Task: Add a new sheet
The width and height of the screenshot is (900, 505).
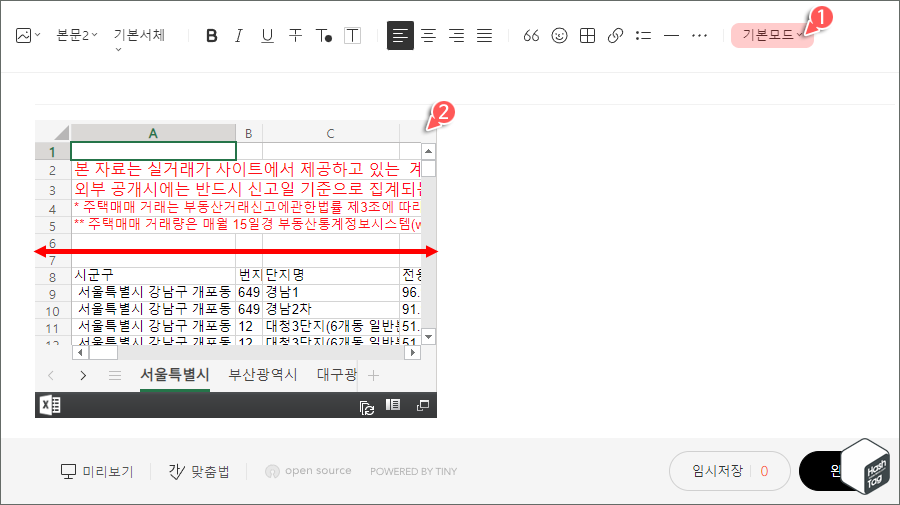Action: 373,375
